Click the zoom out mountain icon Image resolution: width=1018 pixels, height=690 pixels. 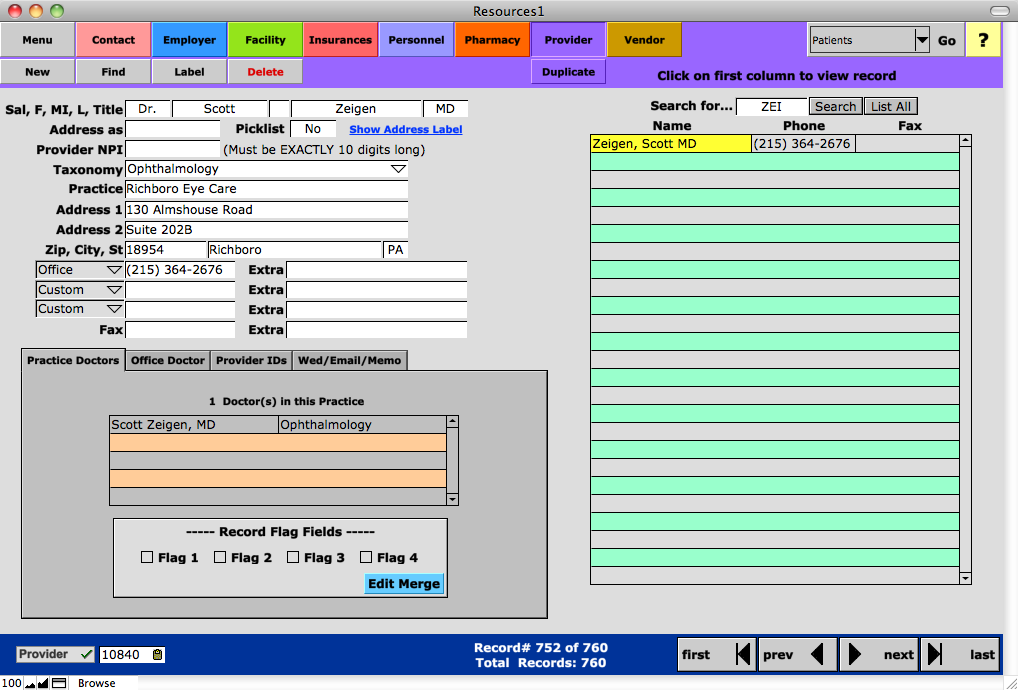(29, 683)
